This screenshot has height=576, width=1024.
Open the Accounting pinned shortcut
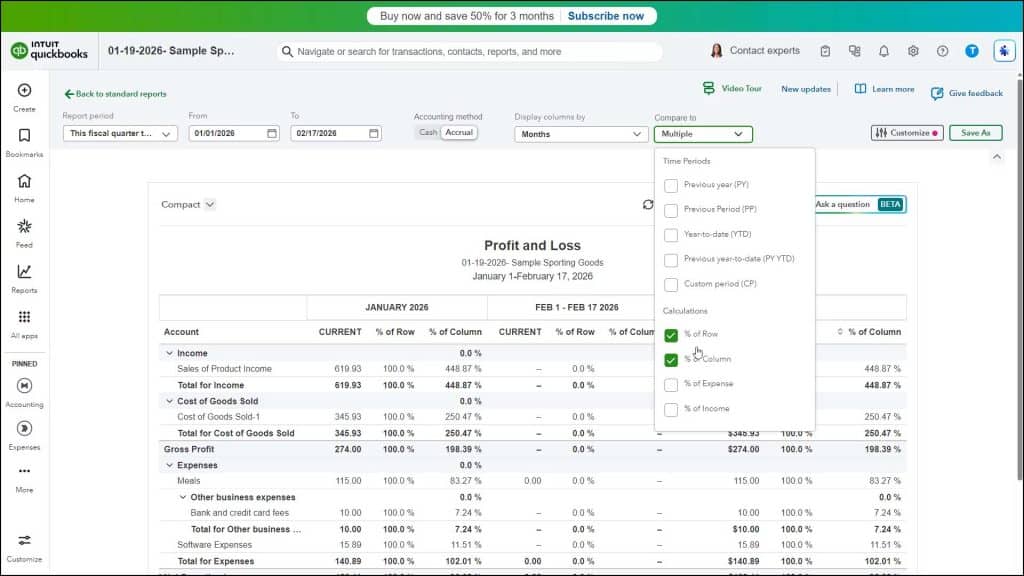click(24, 390)
